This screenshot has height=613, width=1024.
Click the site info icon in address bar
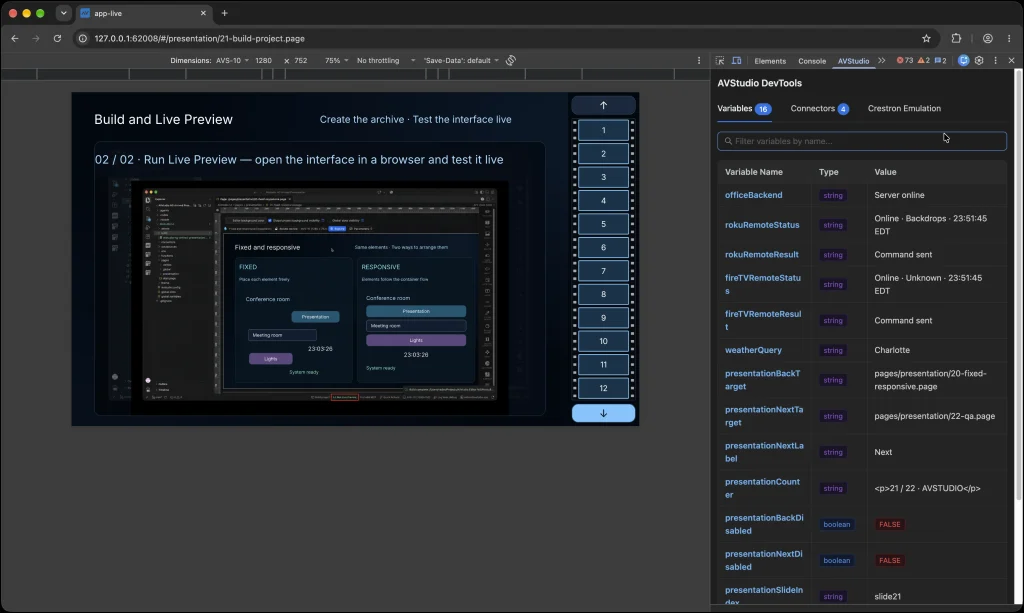(83, 39)
